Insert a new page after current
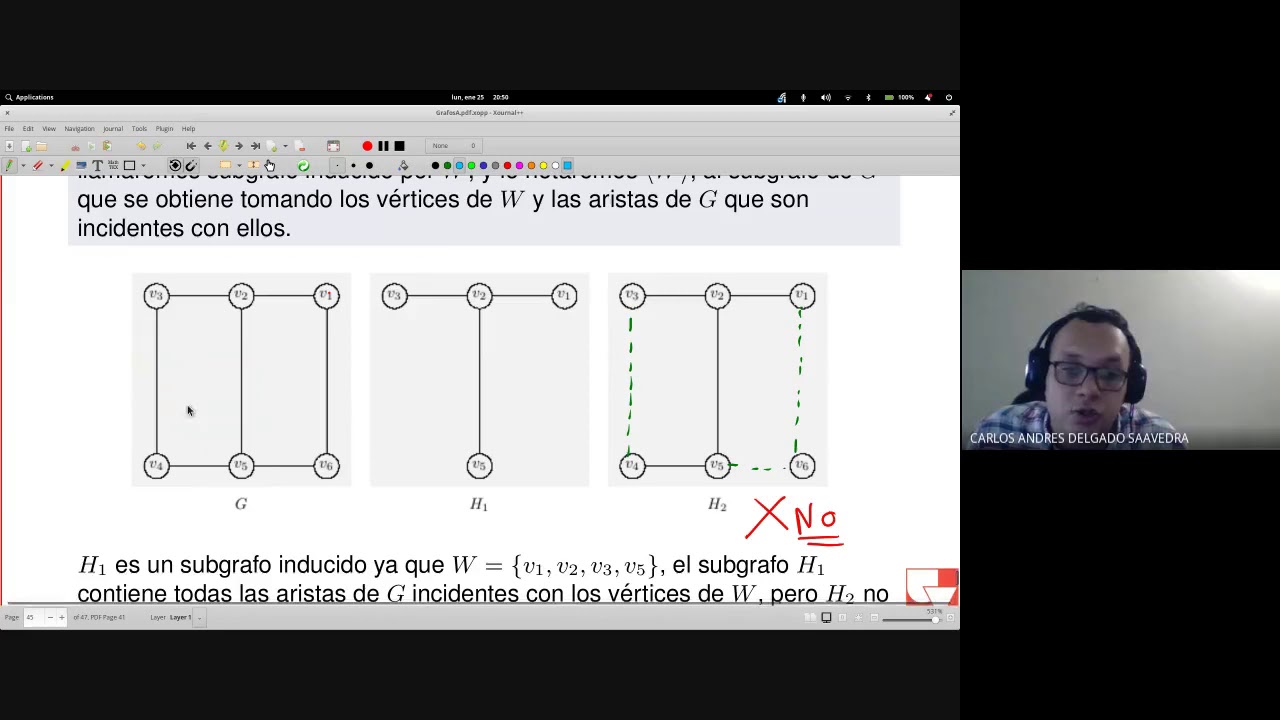The height and width of the screenshot is (720, 1280). [x=272, y=146]
